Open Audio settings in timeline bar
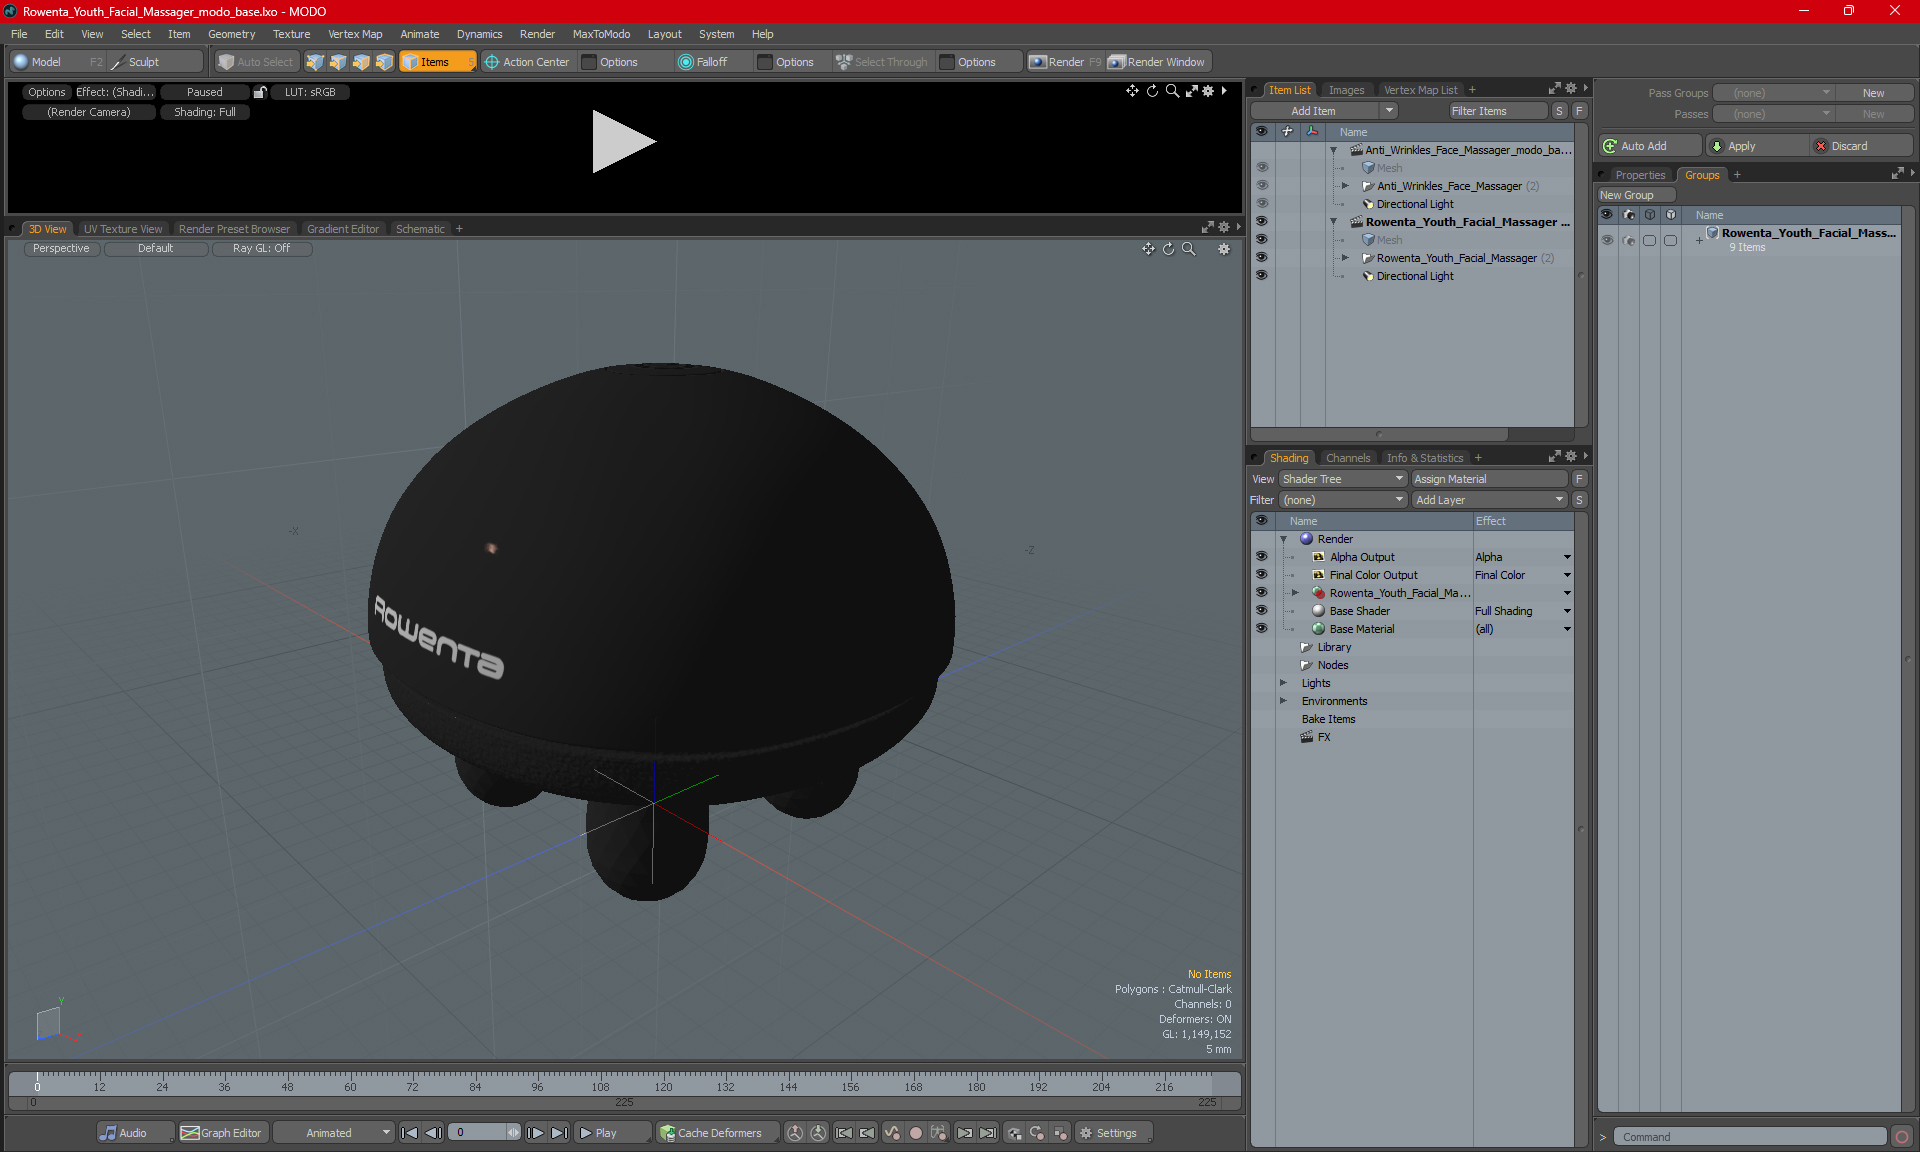Screen dimensions: 1920x1152 click(135, 1133)
